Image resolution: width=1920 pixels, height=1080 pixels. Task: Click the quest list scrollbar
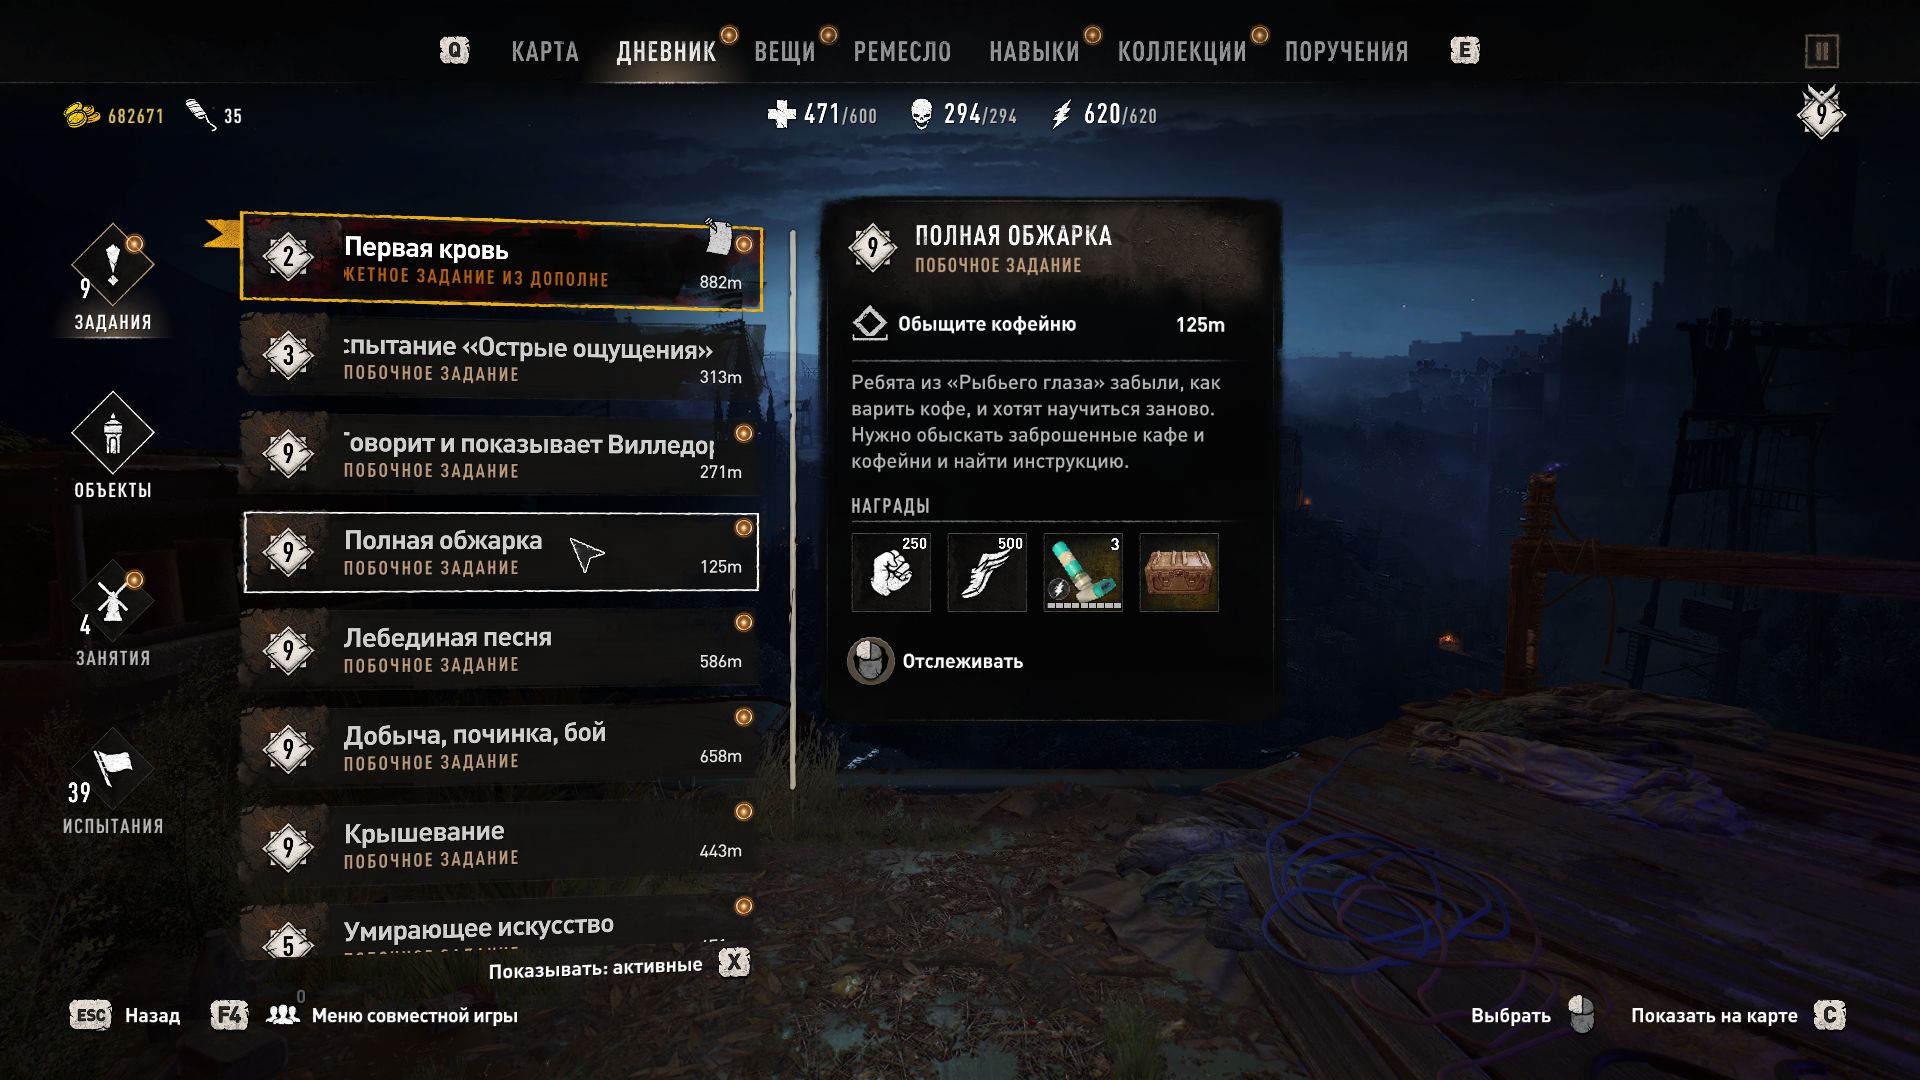point(793,510)
